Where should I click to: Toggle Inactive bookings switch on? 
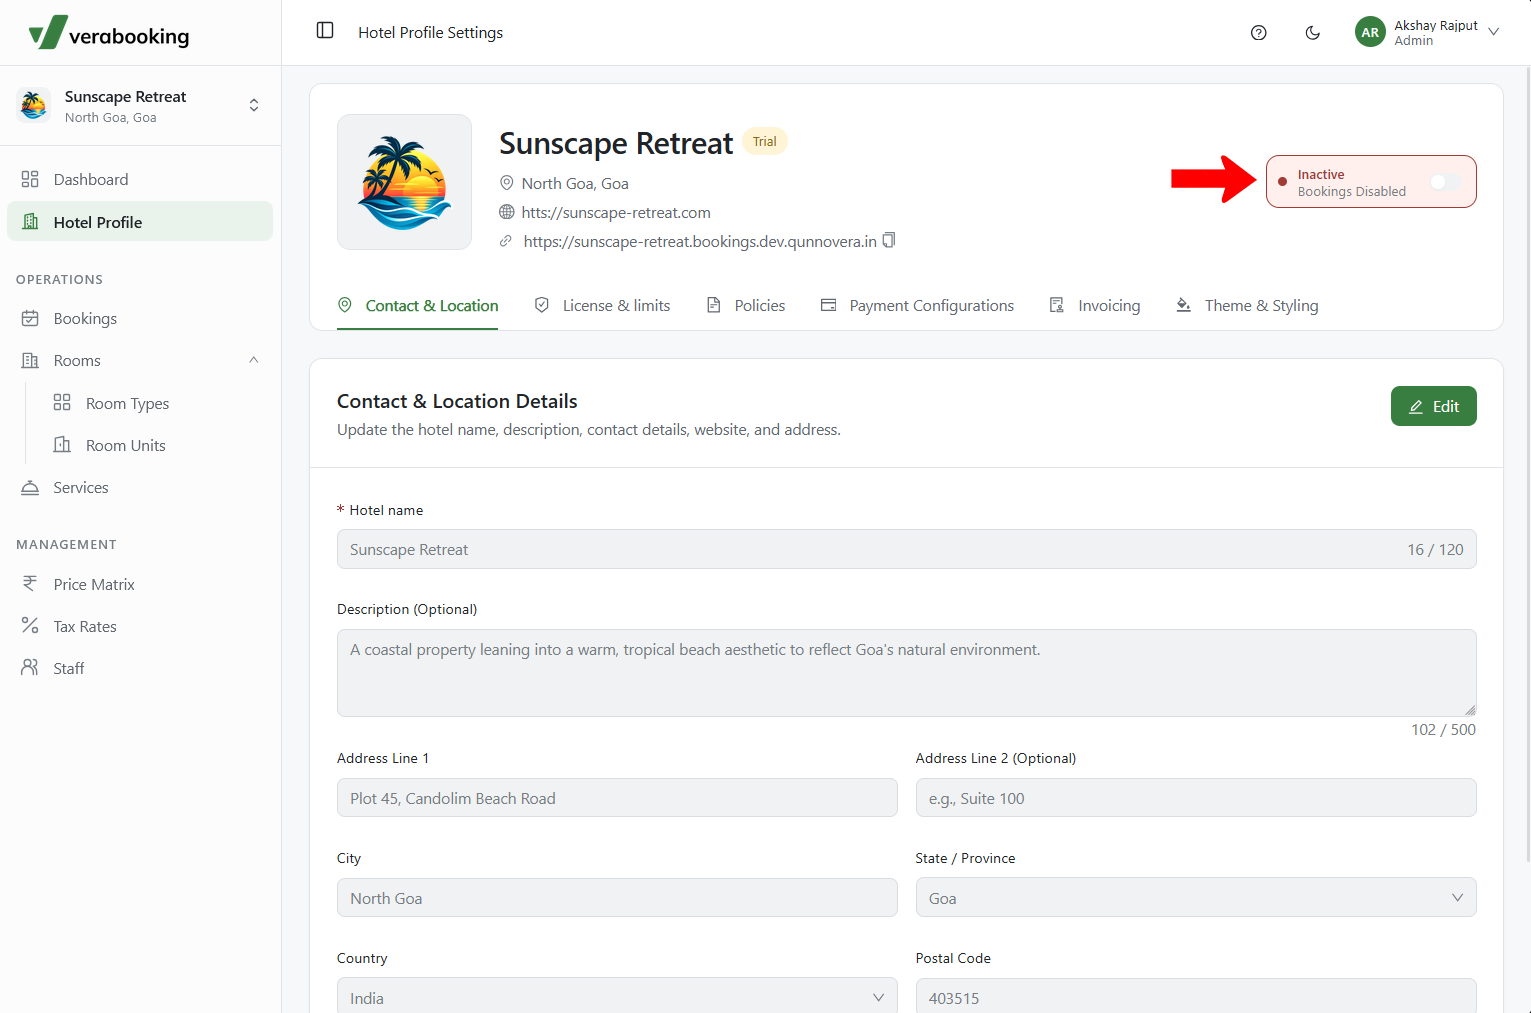1445,182
